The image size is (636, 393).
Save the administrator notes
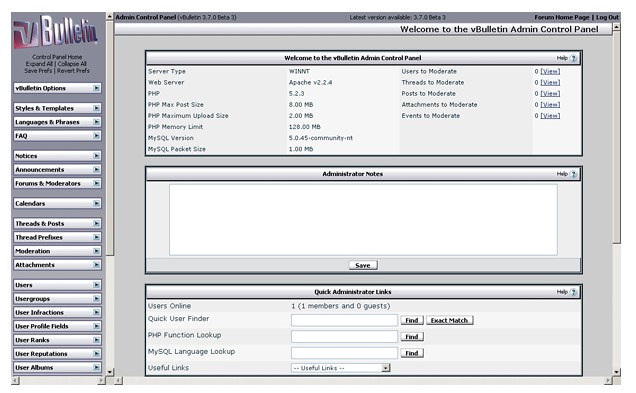[363, 266]
